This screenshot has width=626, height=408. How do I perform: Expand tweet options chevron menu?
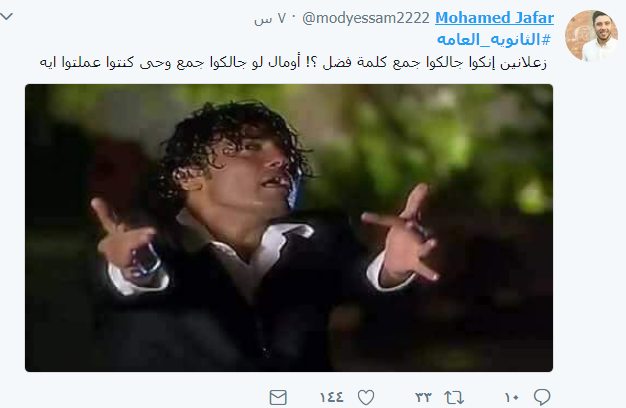tap(6, 16)
